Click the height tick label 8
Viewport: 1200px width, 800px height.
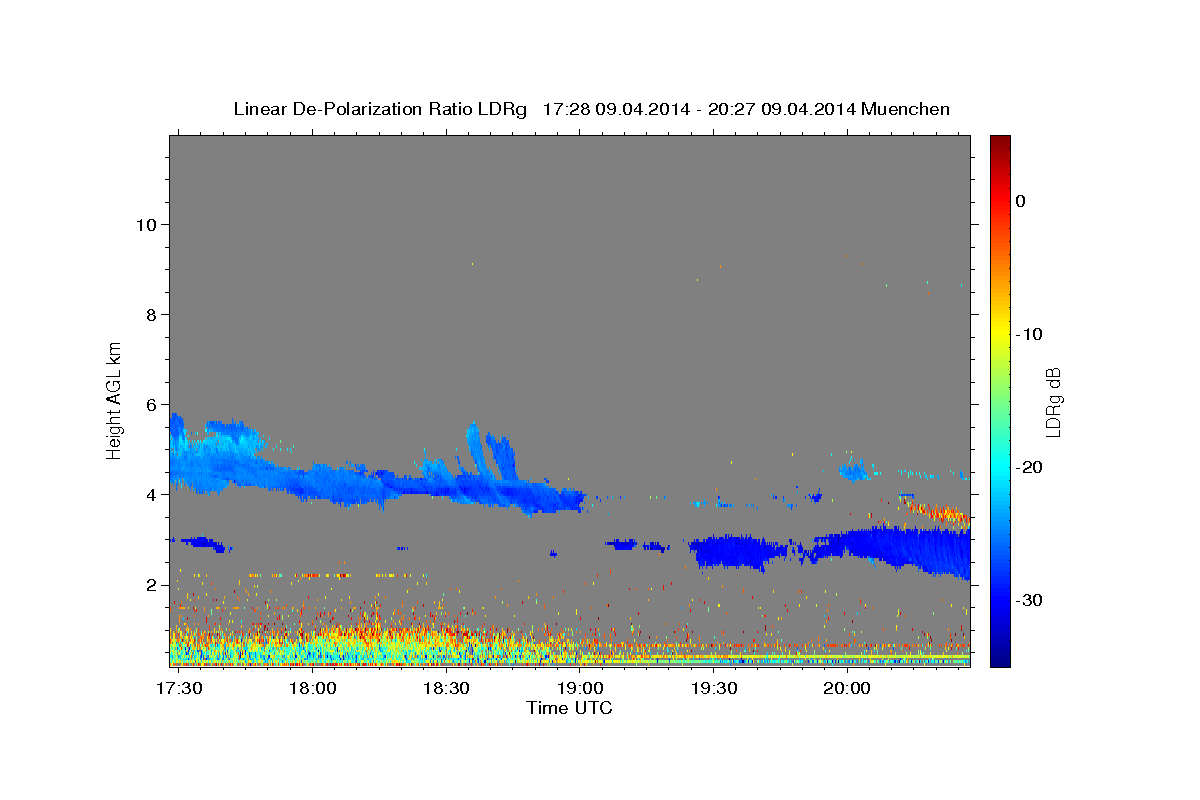pos(151,315)
